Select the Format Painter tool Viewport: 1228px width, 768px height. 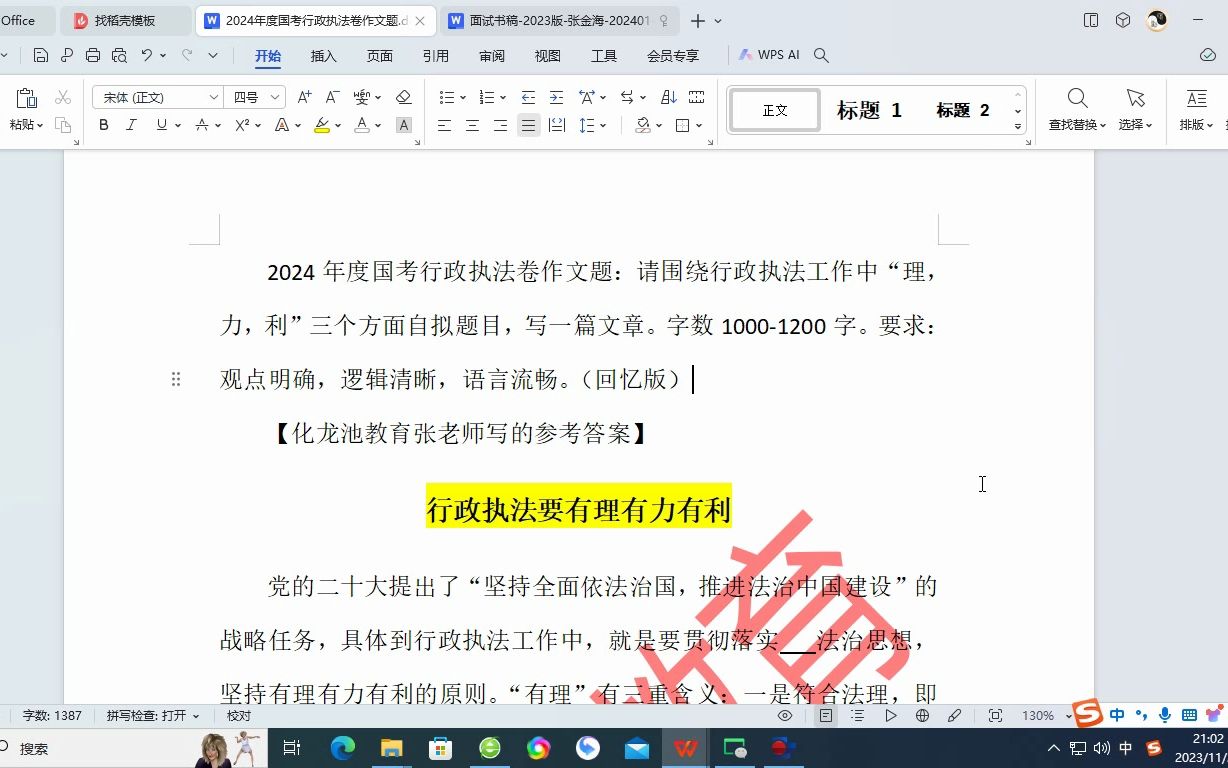click(63, 124)
